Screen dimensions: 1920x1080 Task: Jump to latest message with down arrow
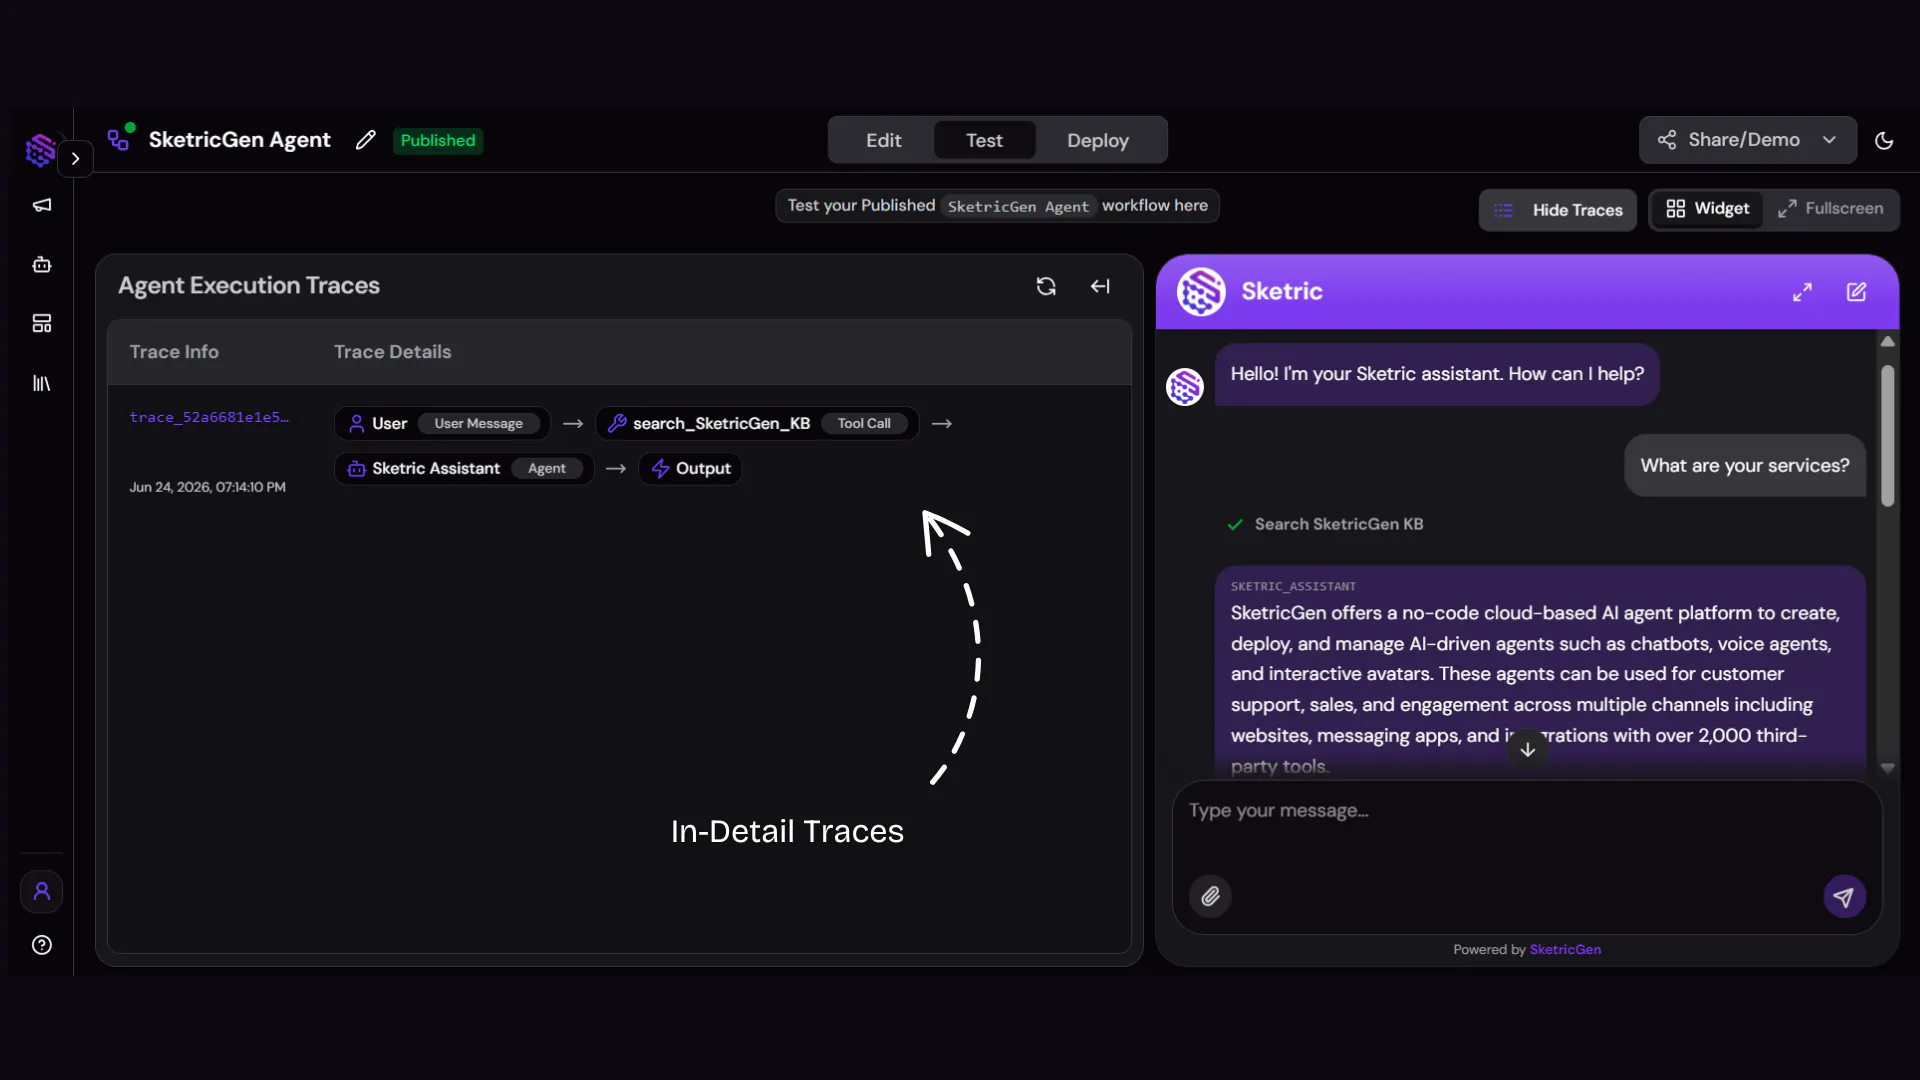point(1527,749)
